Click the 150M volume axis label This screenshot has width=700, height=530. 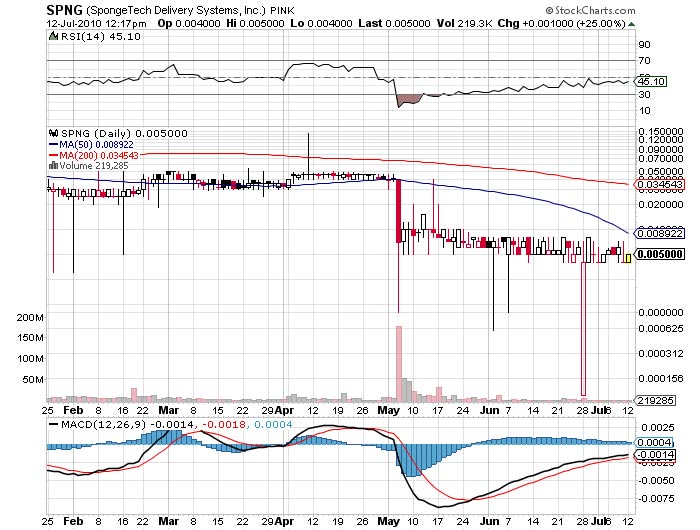coord(30,338)
